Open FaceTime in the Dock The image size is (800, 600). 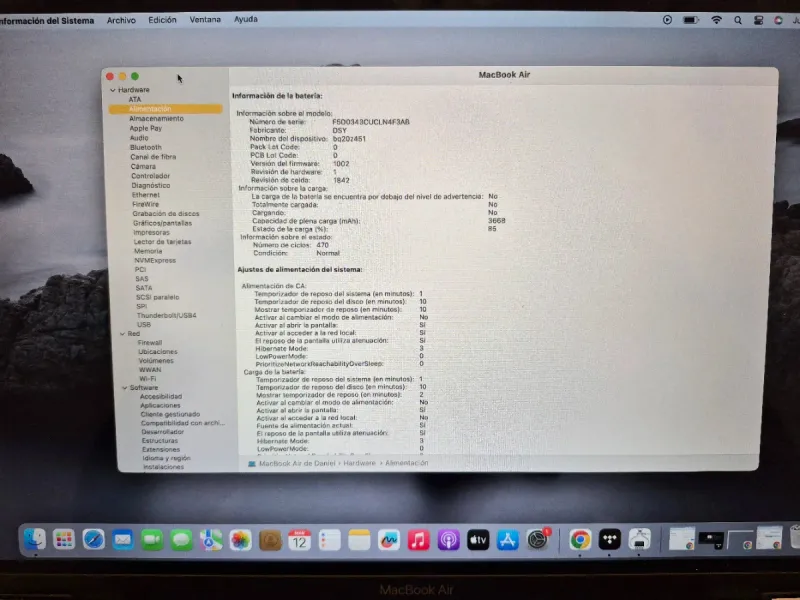click(152, 540)
